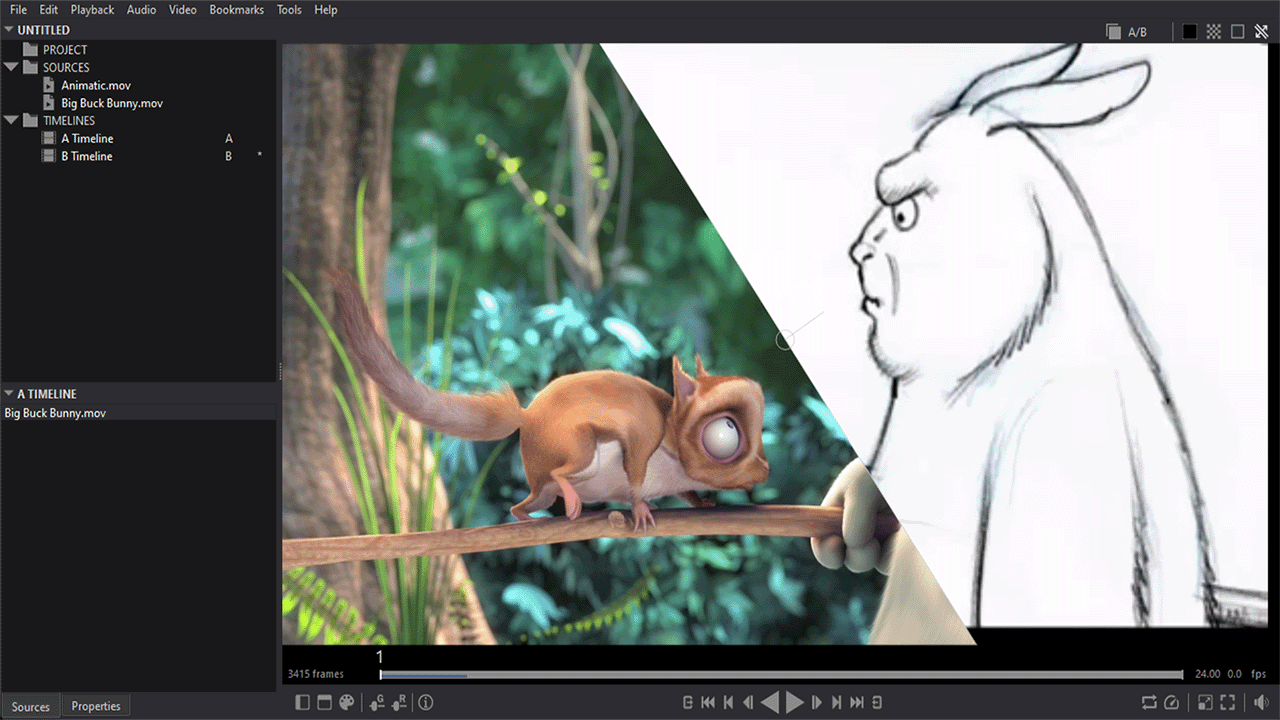Toggle the checkerboard background
Screen dimensions: 1280x720
coord(1213,32)
